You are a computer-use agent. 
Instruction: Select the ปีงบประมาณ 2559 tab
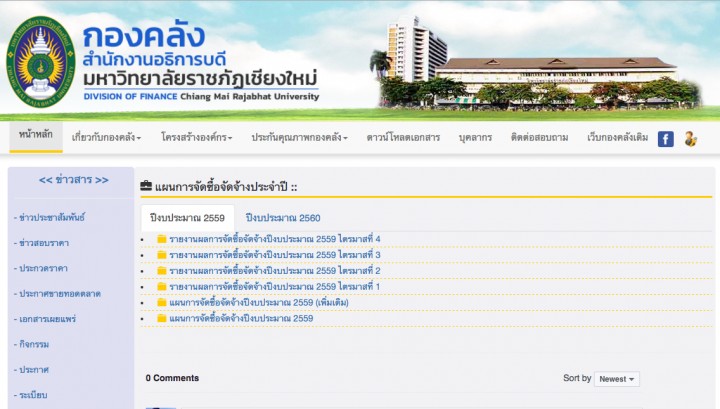coord(187,218)
